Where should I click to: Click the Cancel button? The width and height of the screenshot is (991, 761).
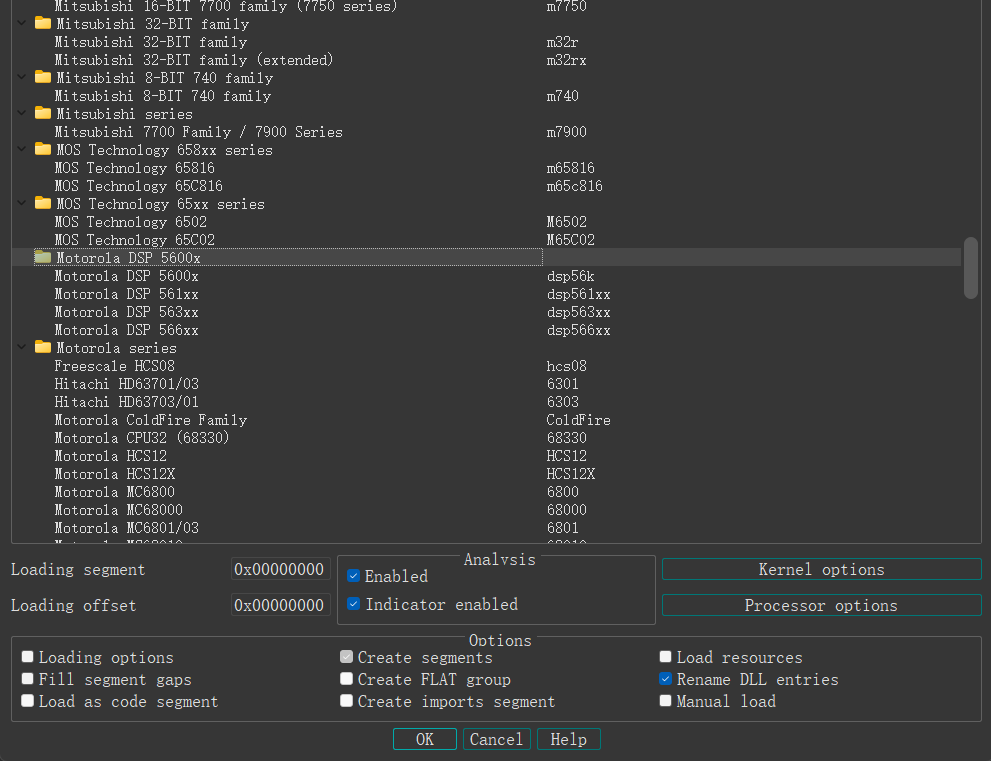click(x=497, y=740)
